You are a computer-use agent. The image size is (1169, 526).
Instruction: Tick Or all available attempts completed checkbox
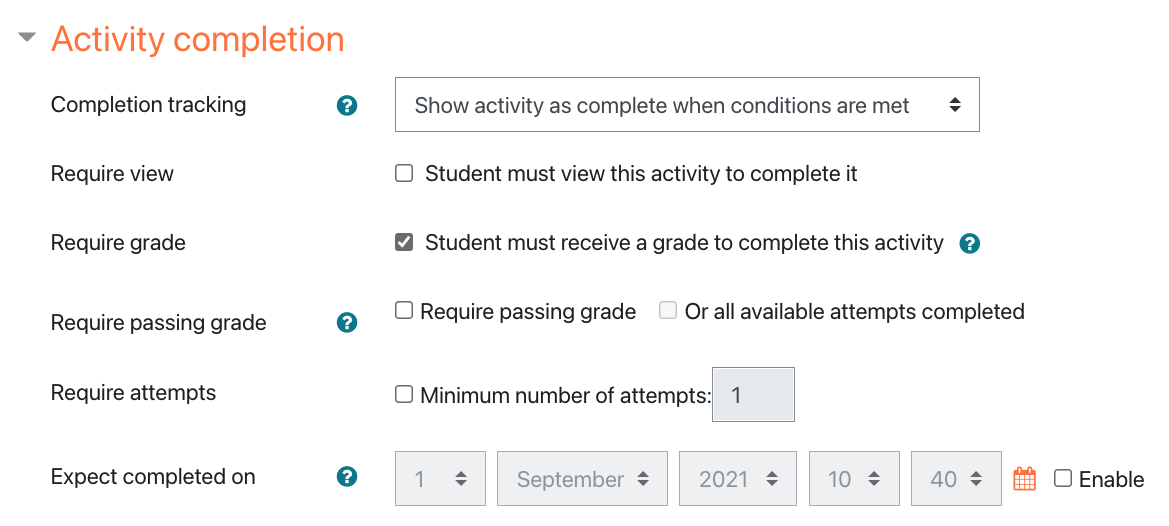(x=668, y=311)
